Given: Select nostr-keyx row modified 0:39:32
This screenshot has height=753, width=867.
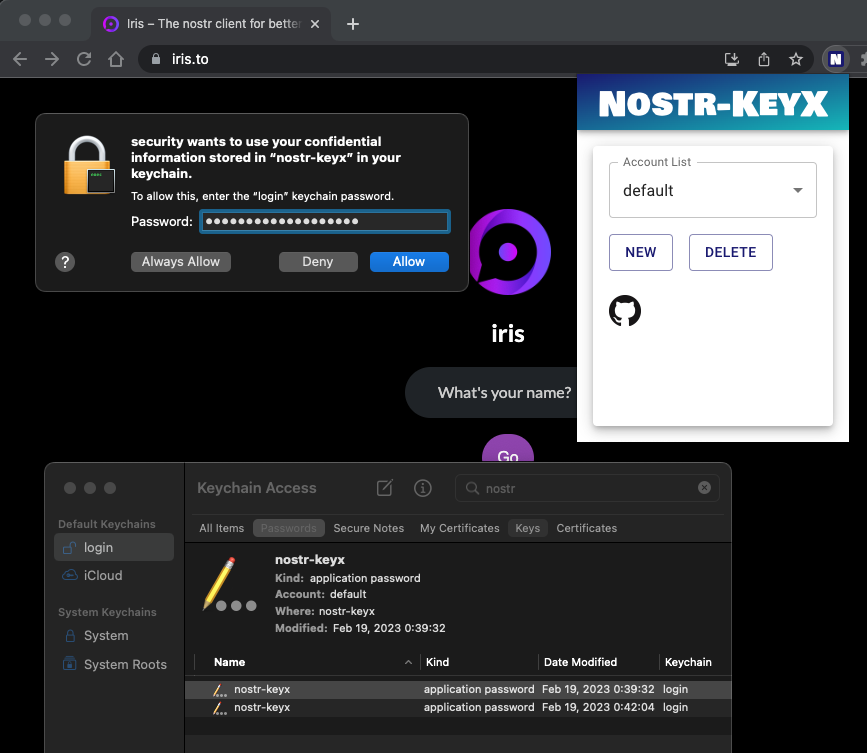Looking at the screenshot, I should tap(458, 689).
